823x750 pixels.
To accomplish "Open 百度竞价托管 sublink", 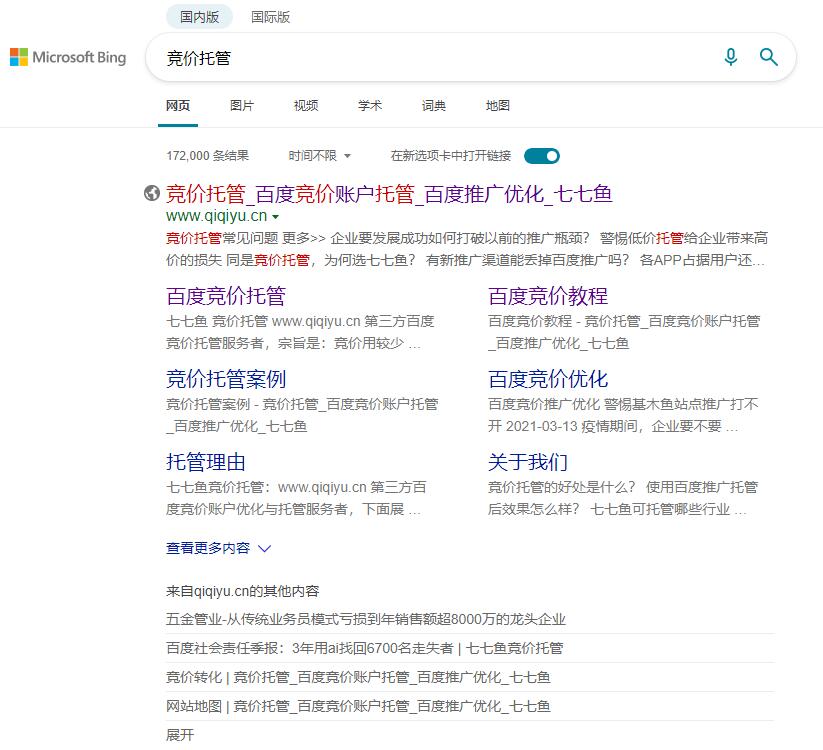I will pyautogui.click(x=226, y=296).
